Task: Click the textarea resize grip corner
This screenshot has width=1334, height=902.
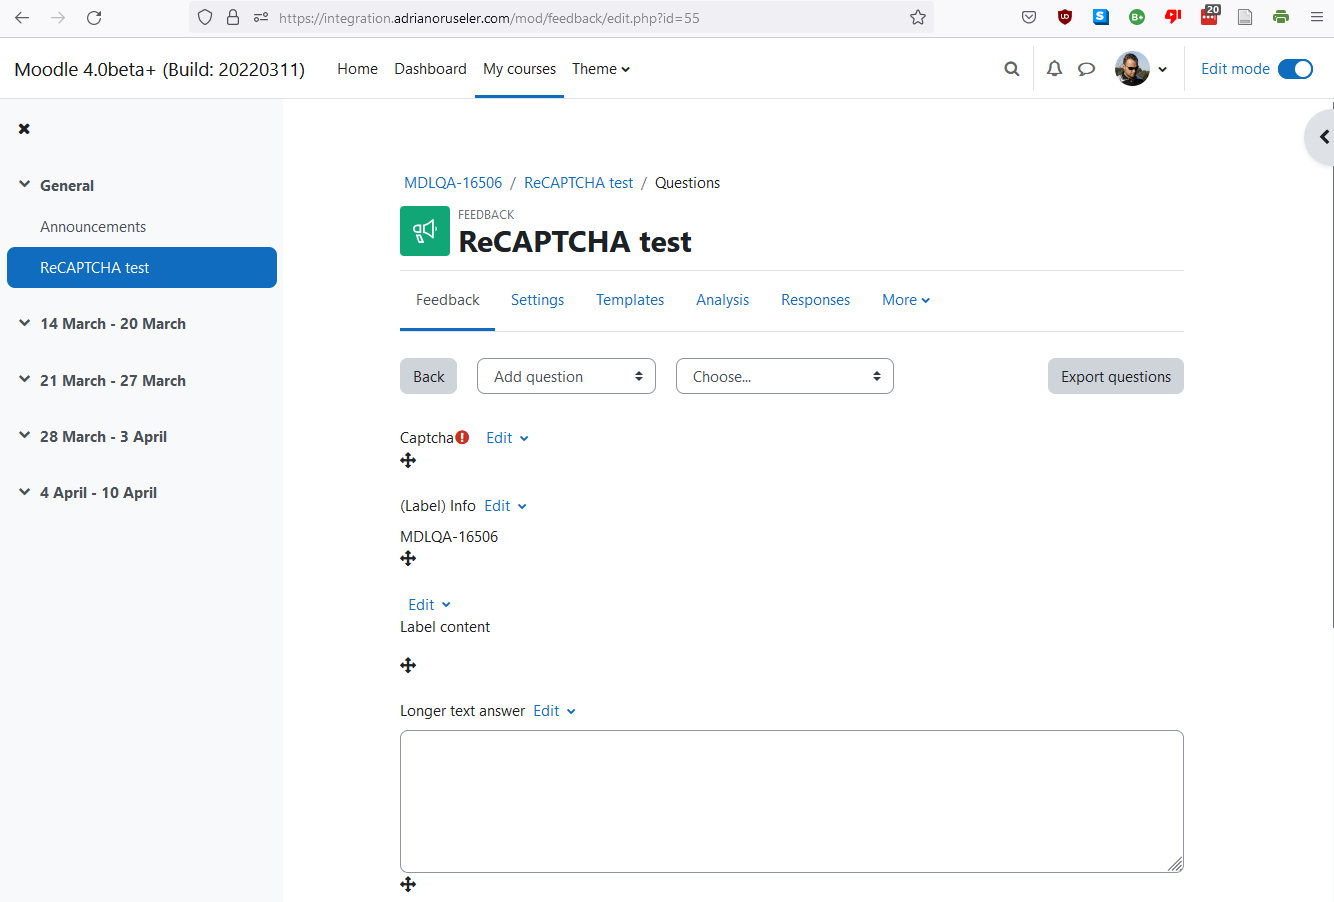Action: click(x=1175, y=864)
